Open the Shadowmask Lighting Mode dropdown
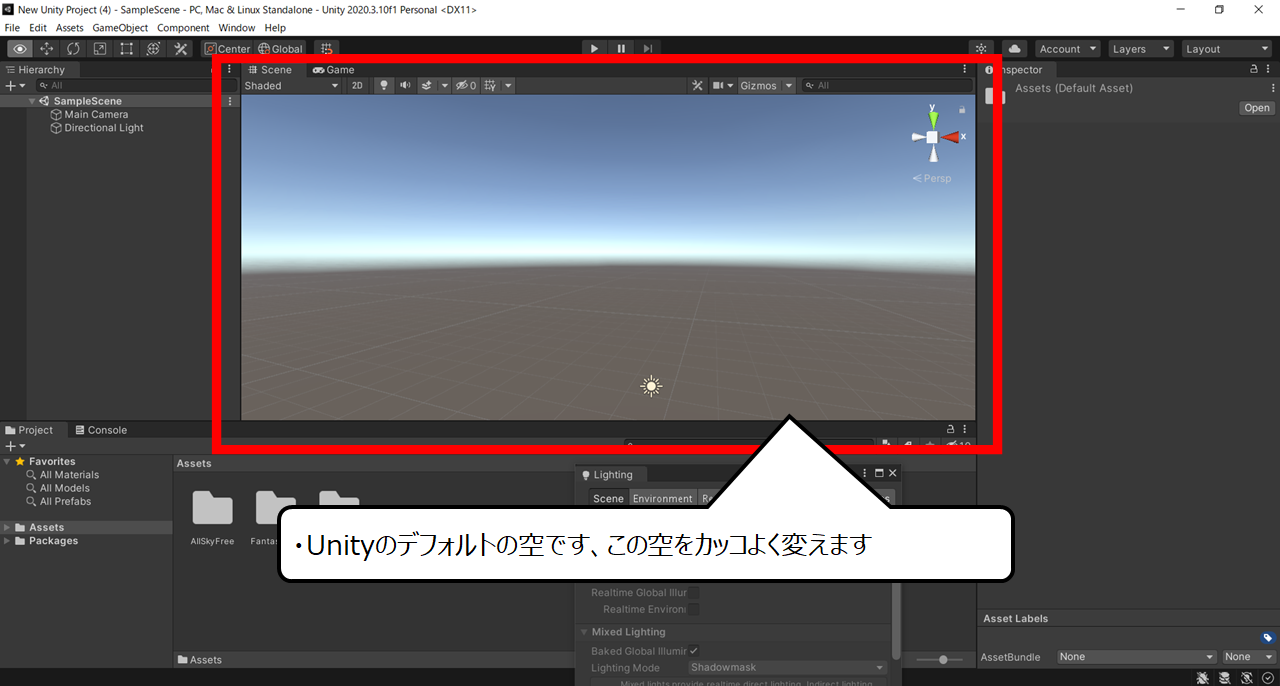This screenshot has width=1280, height=686. (788, 668)
